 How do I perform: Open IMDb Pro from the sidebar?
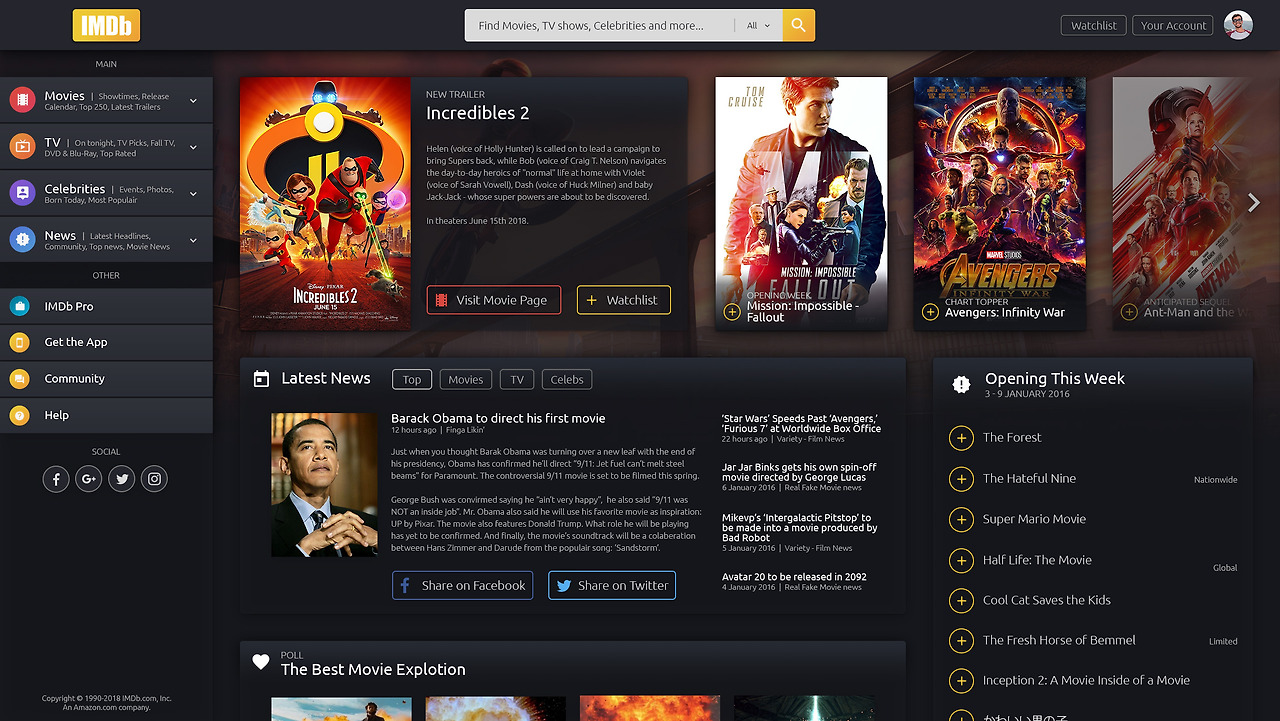106,306
